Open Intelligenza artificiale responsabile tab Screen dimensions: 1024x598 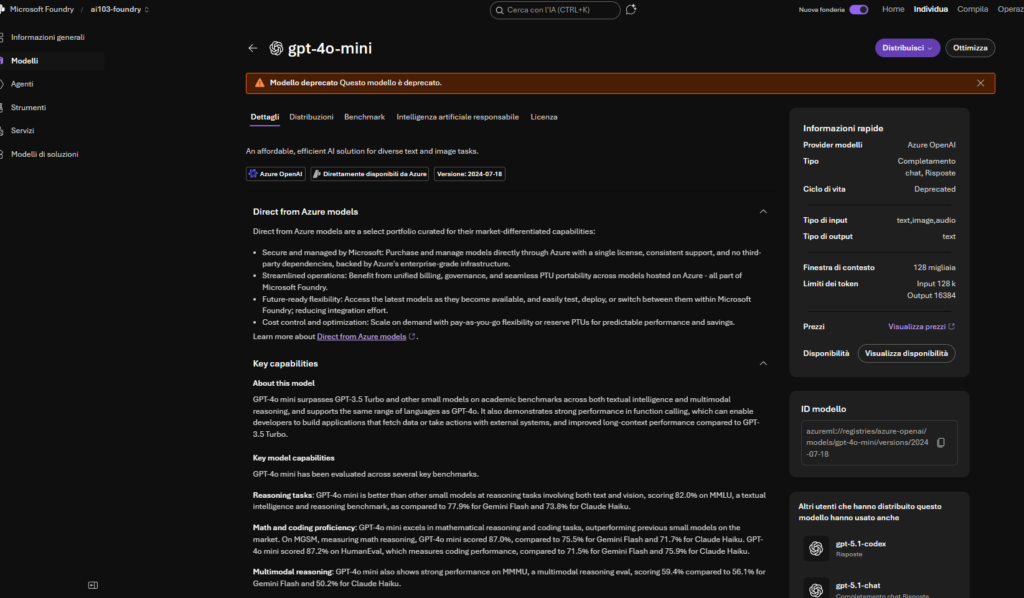click(457, 117)
